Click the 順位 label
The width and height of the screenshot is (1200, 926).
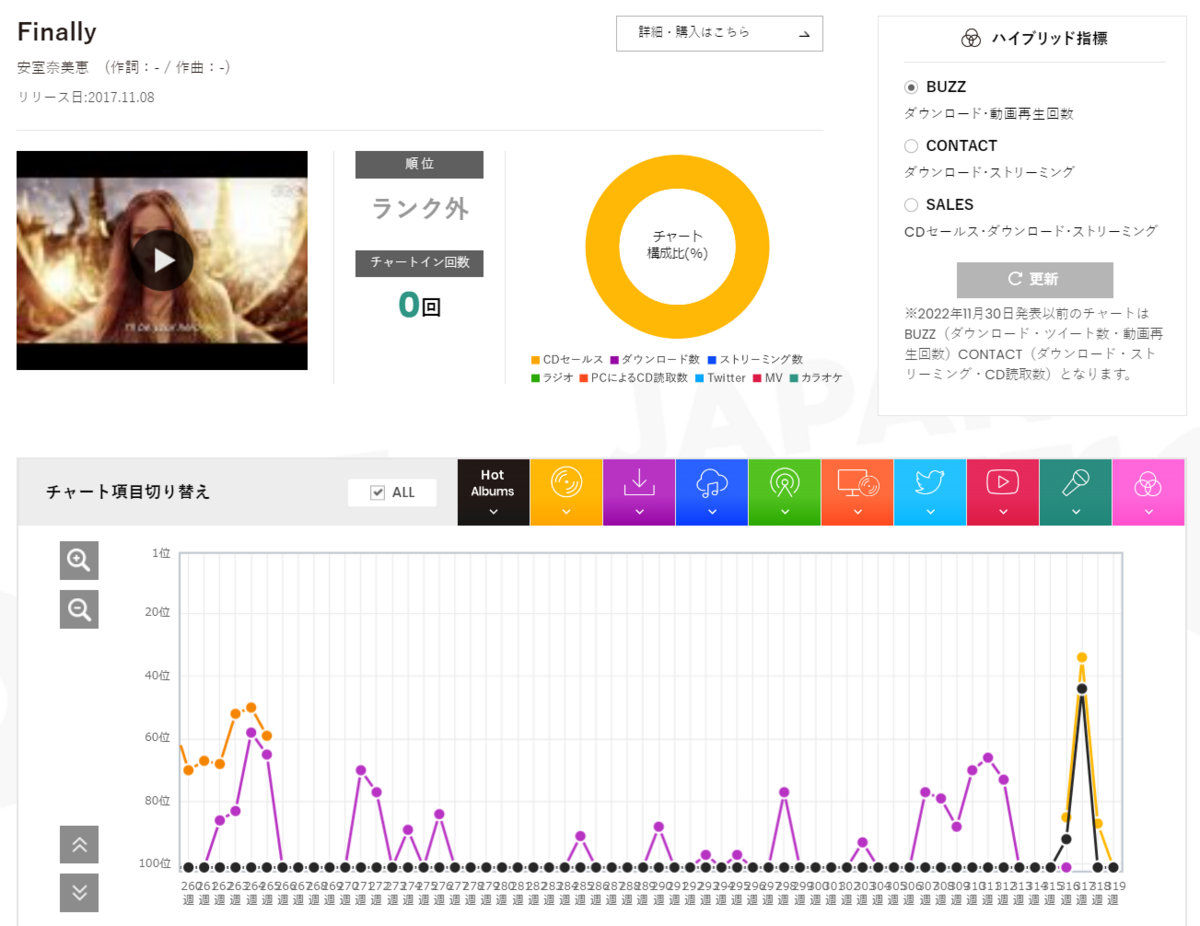[x=419, y=164]
